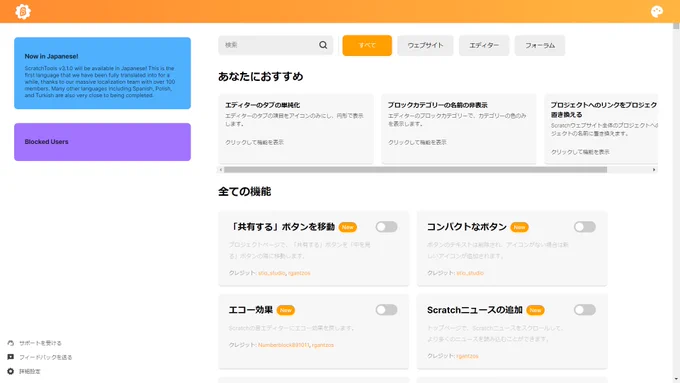Open the theme palette icon
The image size is (680, 383).
pos(657,11)
